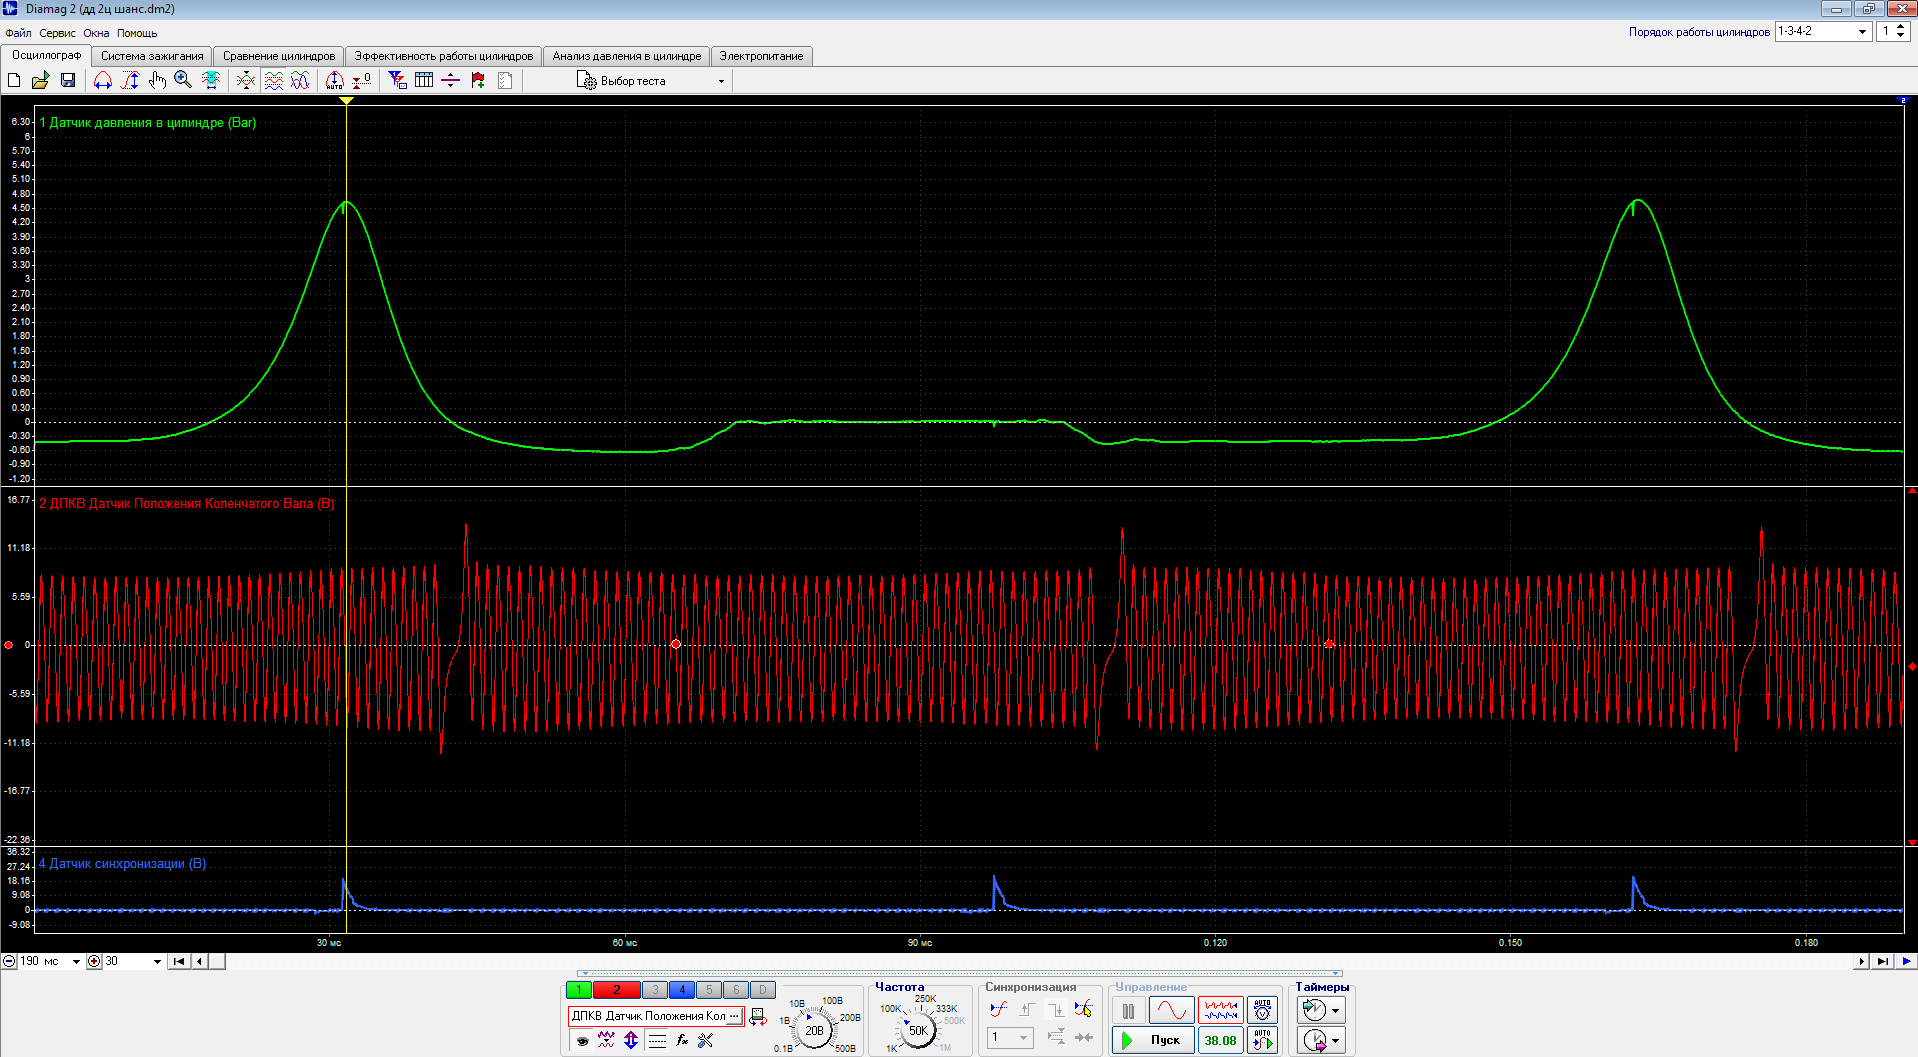The width and height of the screenshot is (1918, 1057).
Task: Click the AUTO vertical scale icon
Action: tap(335, 80)
